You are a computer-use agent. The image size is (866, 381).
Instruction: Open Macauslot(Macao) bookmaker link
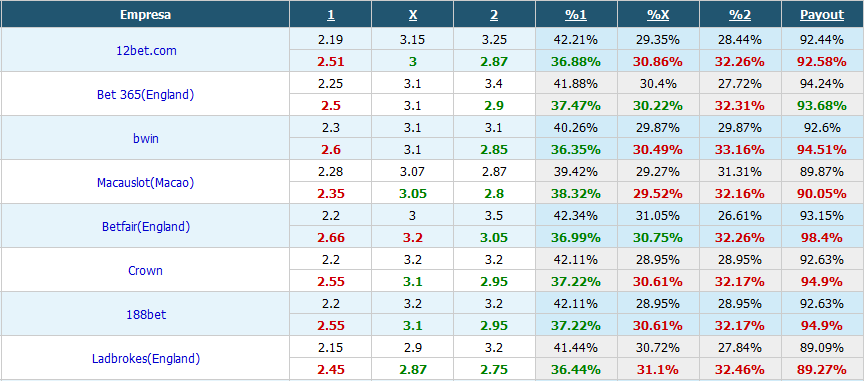click(145, 182)
